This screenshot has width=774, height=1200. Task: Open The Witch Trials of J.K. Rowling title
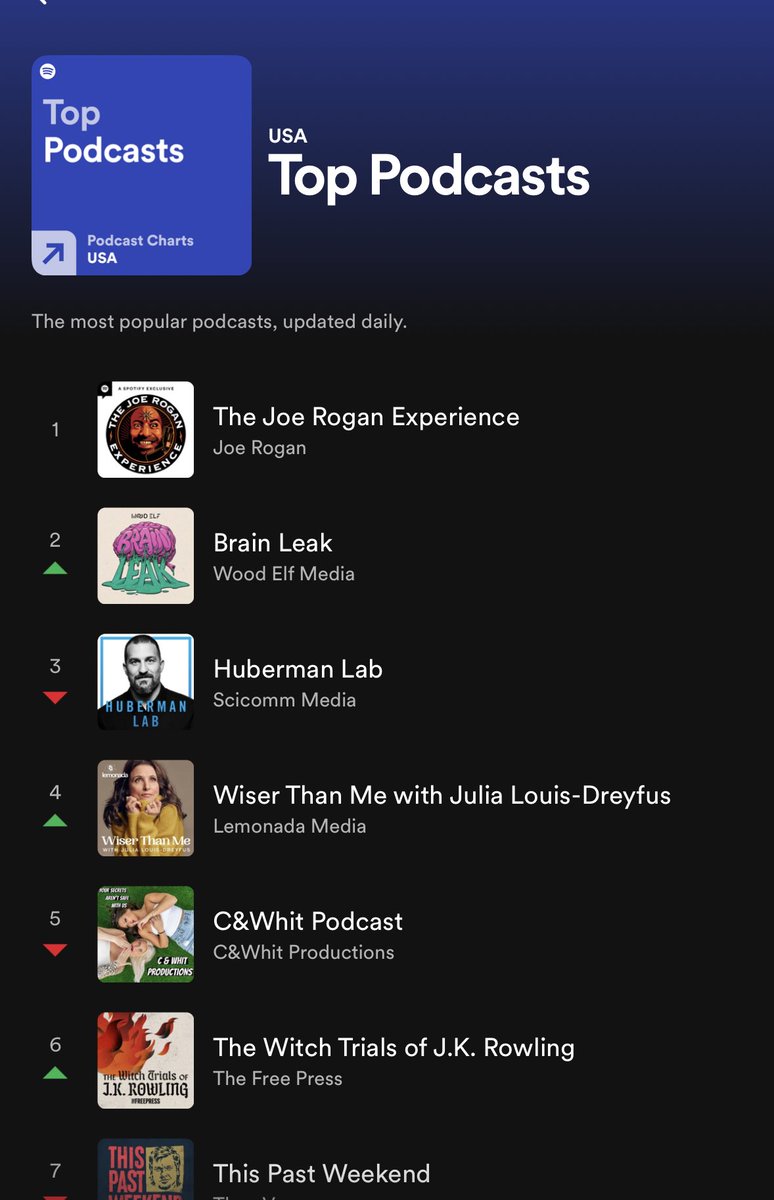coord(394,1047)
